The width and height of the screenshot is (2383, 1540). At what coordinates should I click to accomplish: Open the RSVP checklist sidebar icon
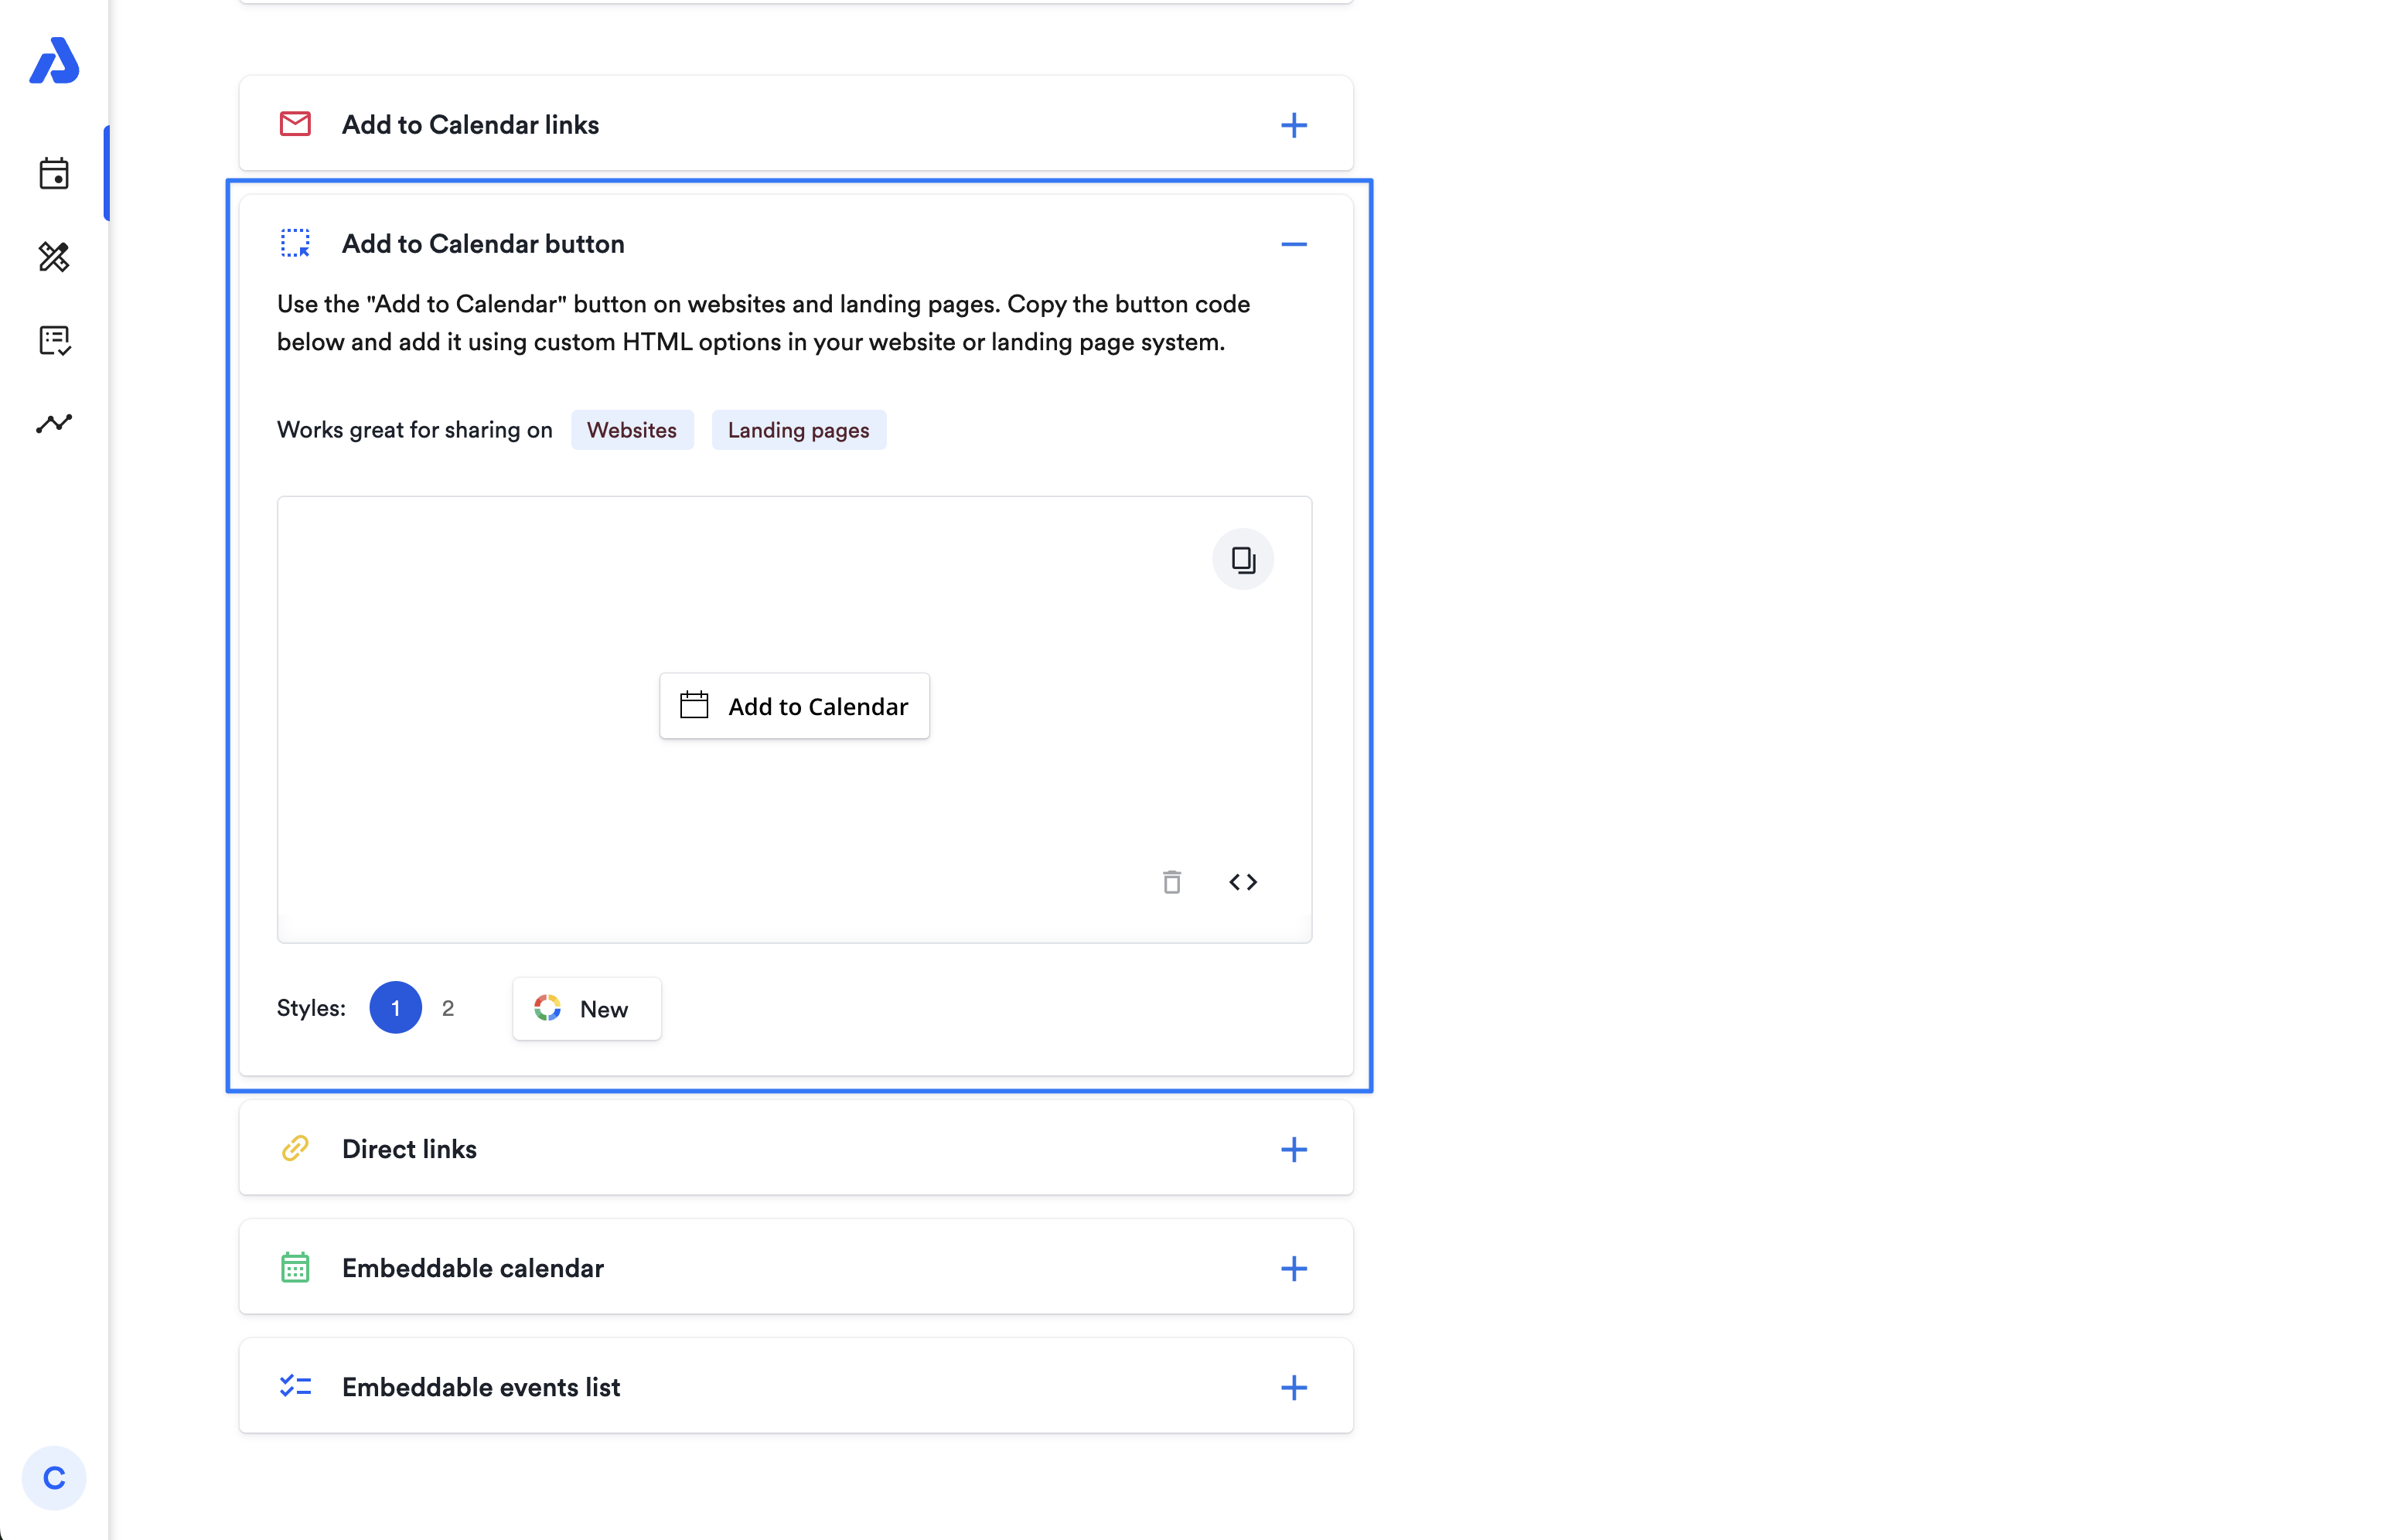(x=54, y=341)
